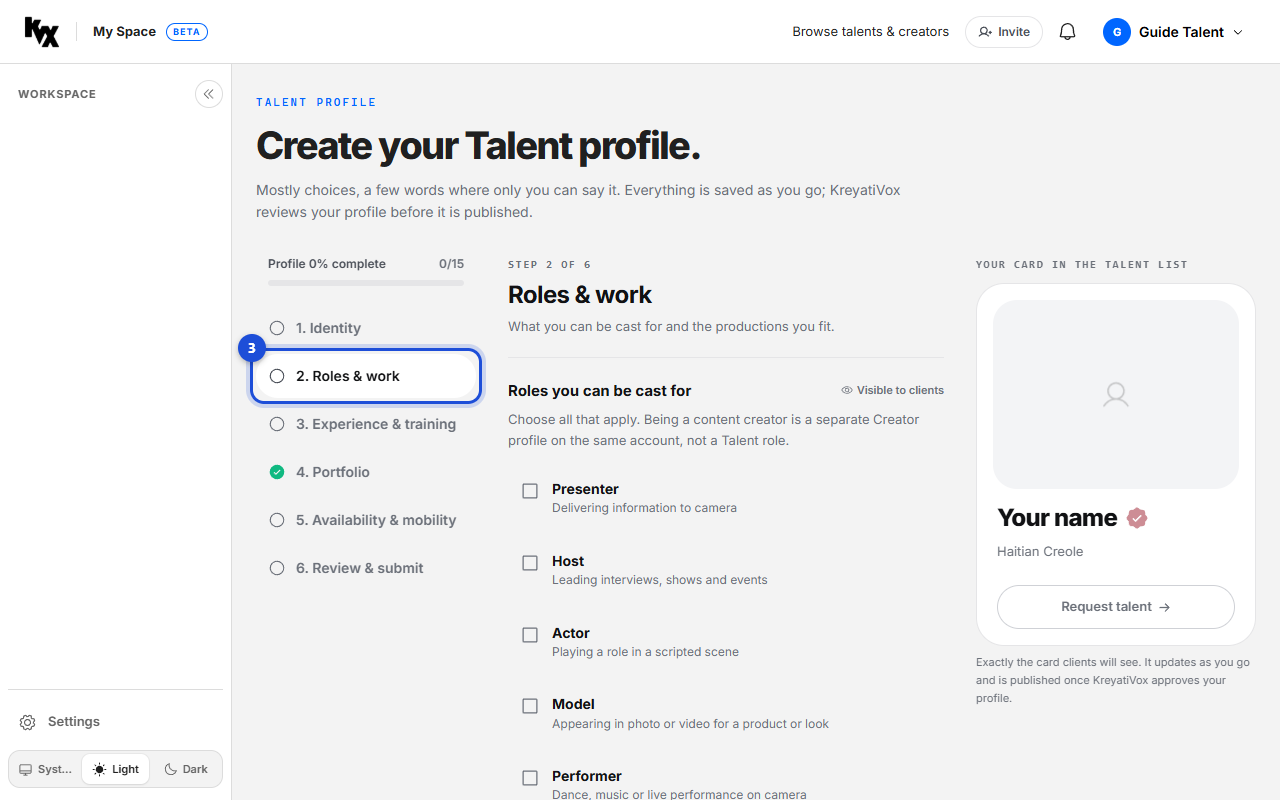Click the Visible to clients indicator
1280x800 pixels.
(x=892, y=390)
